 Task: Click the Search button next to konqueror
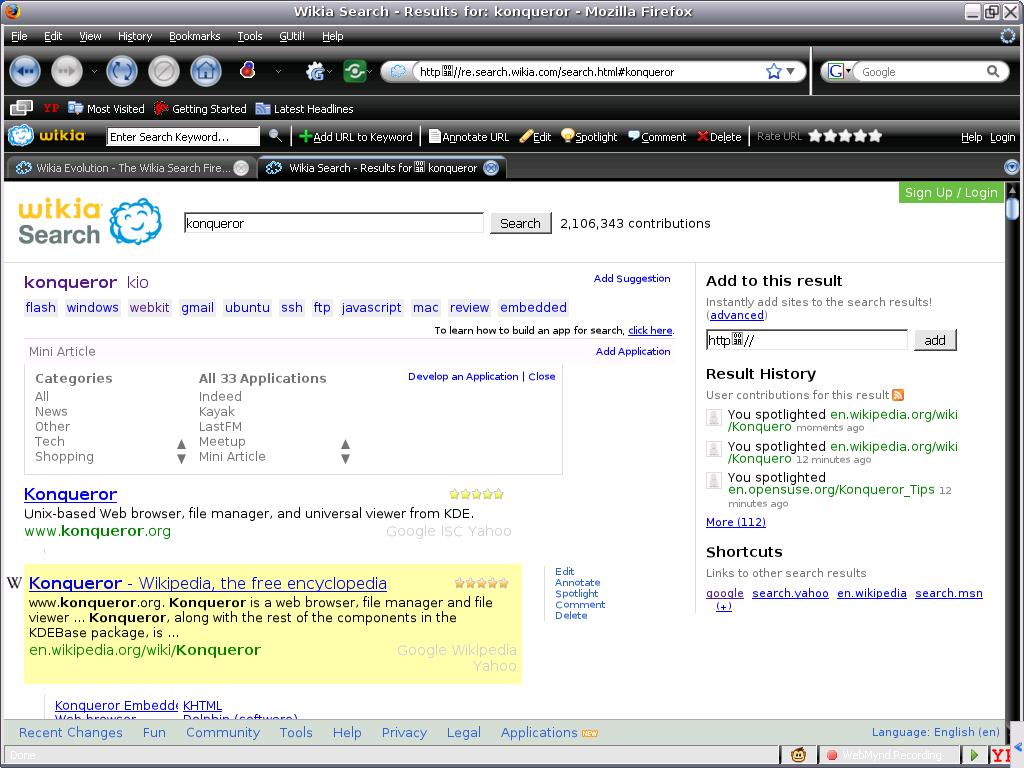click(x=520, y=223)
